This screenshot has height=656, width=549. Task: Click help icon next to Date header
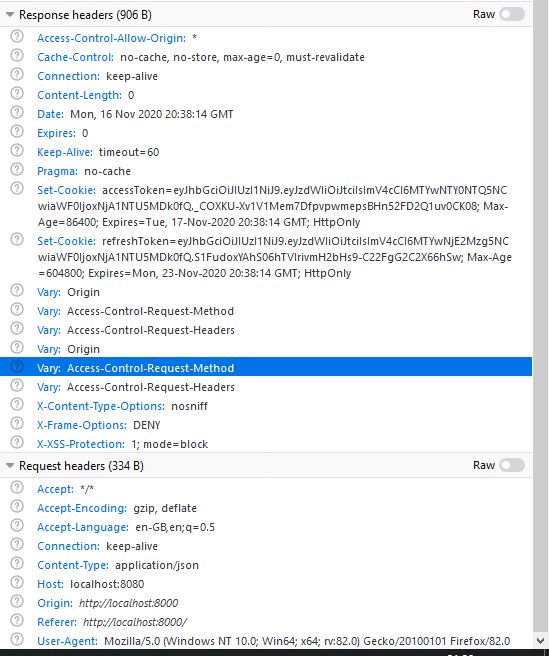point(17,112)
